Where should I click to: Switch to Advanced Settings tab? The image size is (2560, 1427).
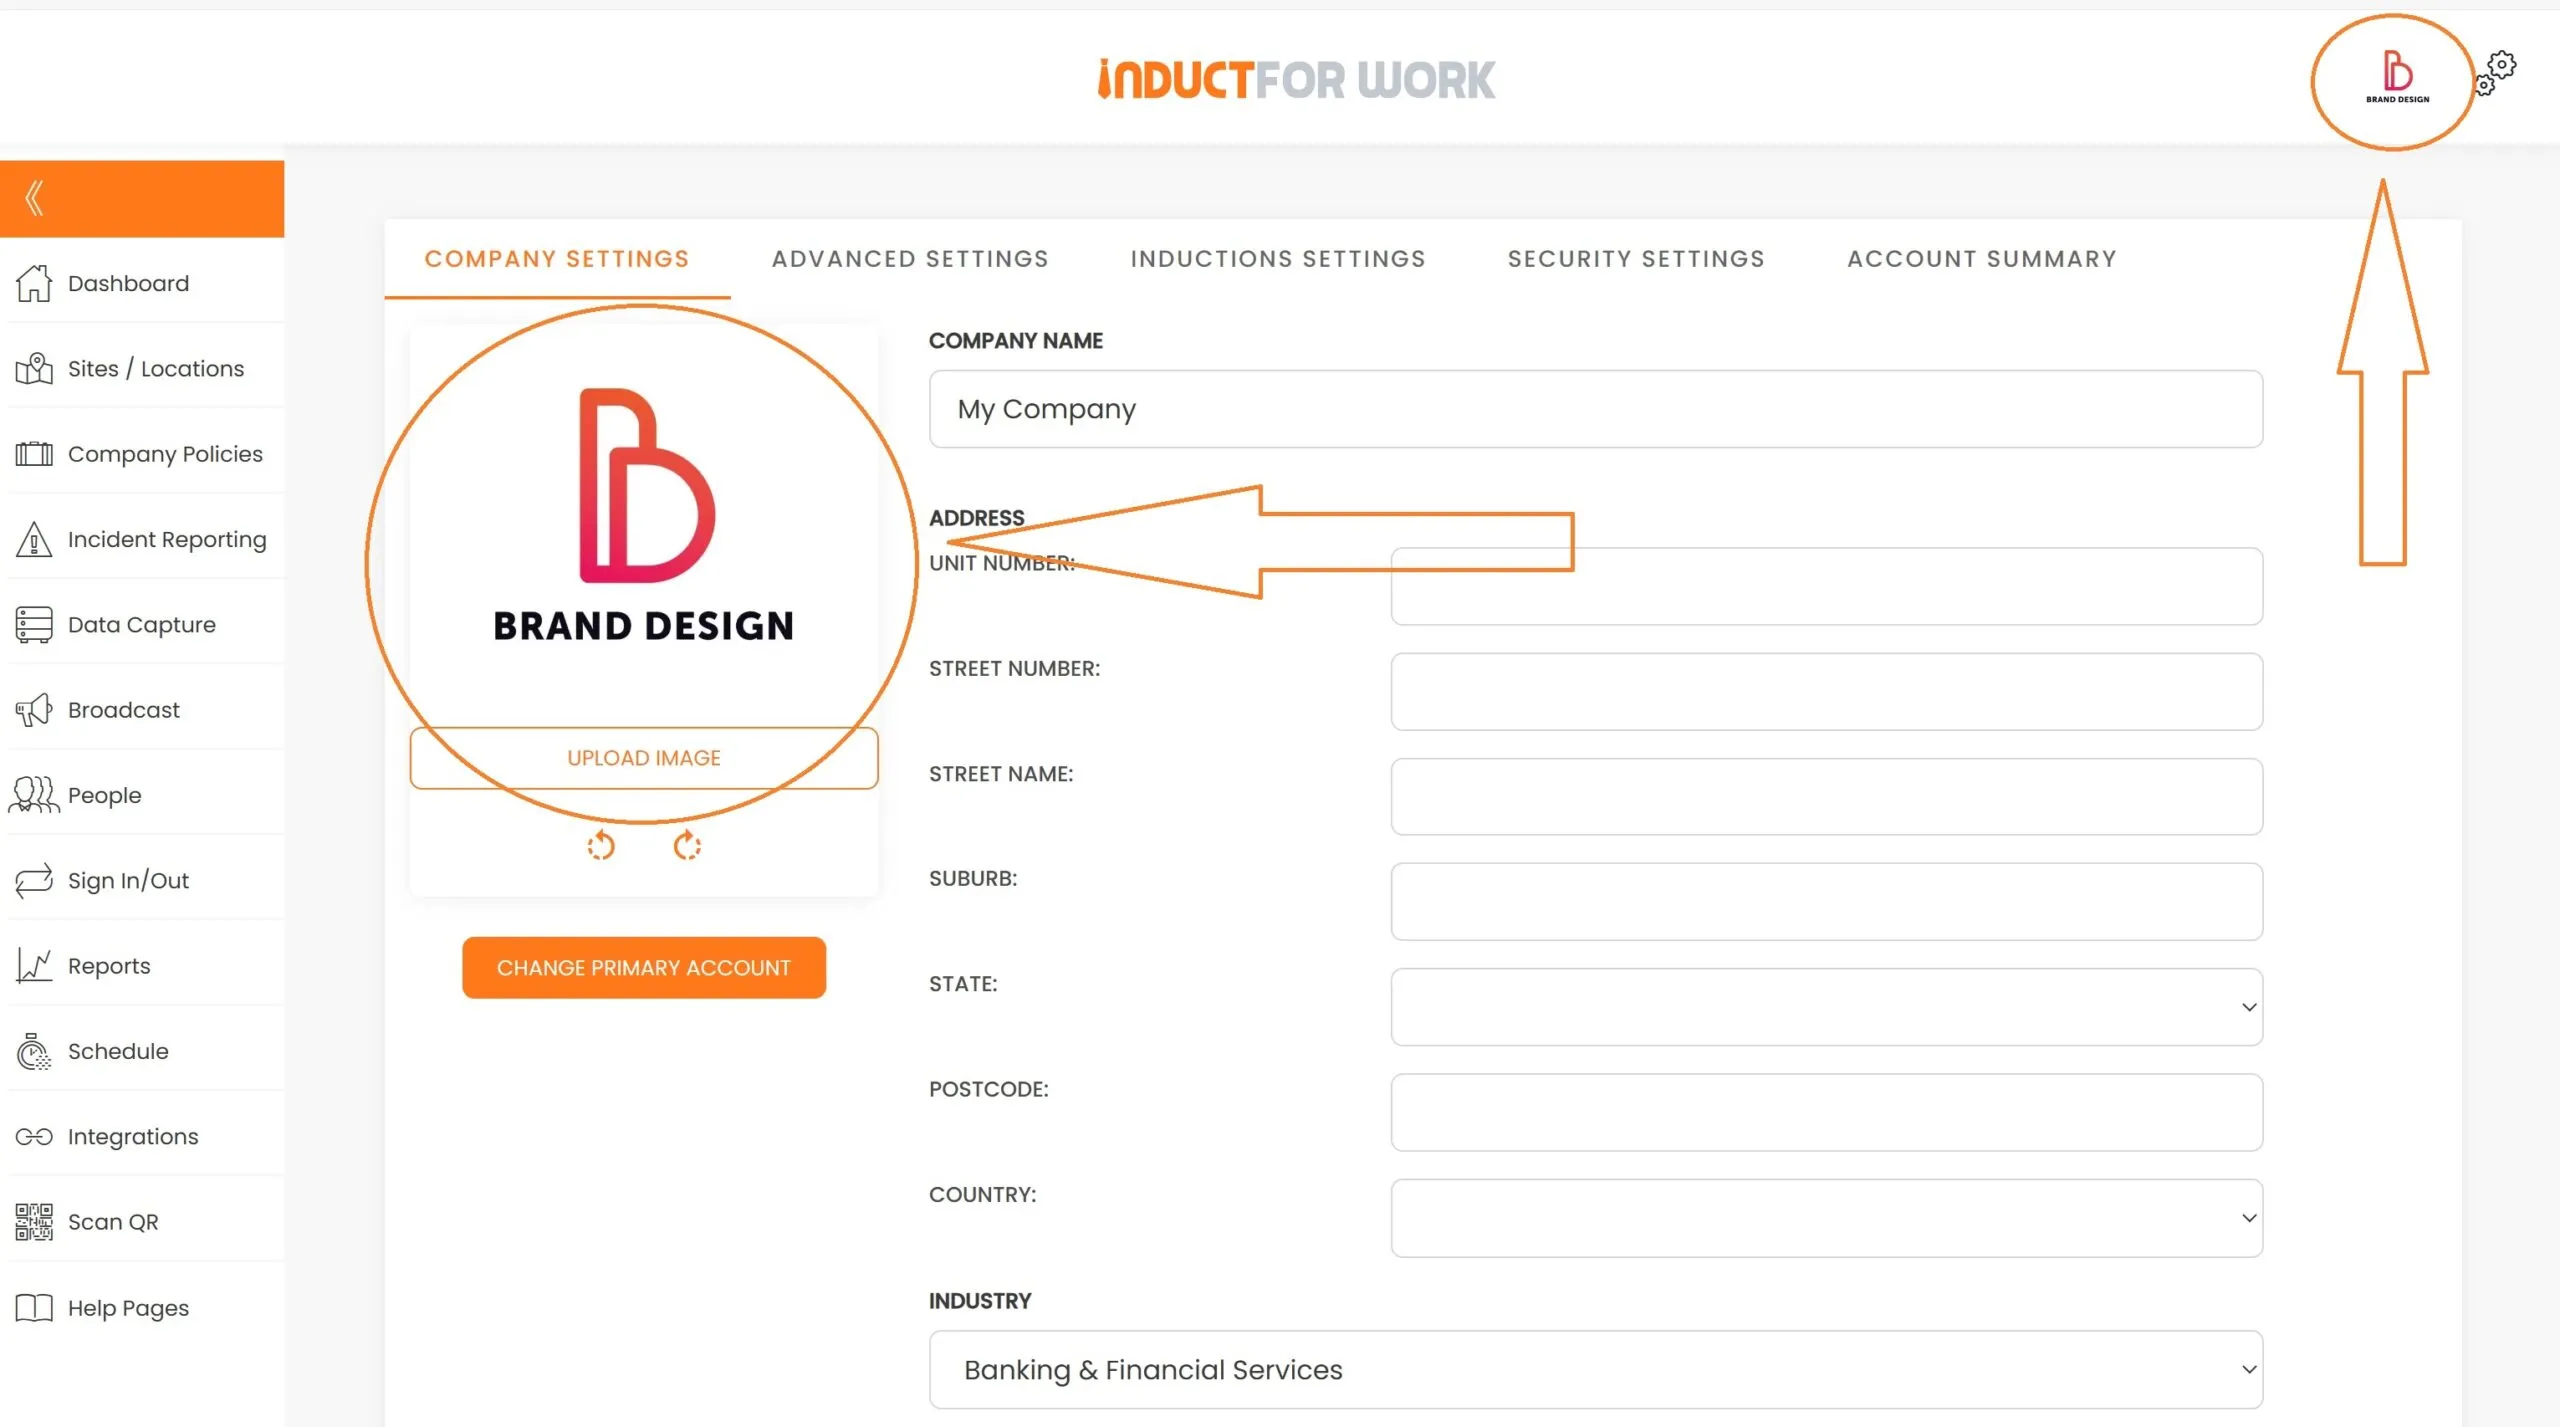[910, 259]
